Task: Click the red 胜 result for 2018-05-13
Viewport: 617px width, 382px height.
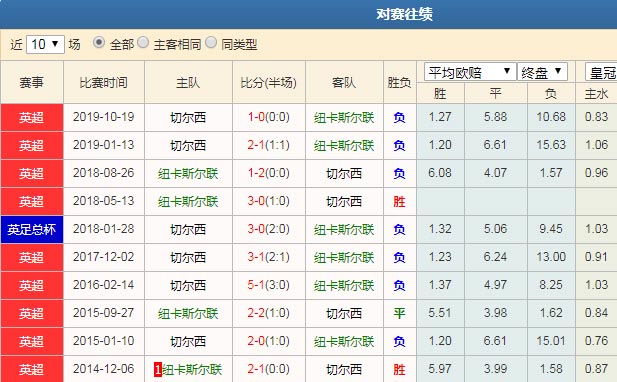Action: (x=399, y=201)
